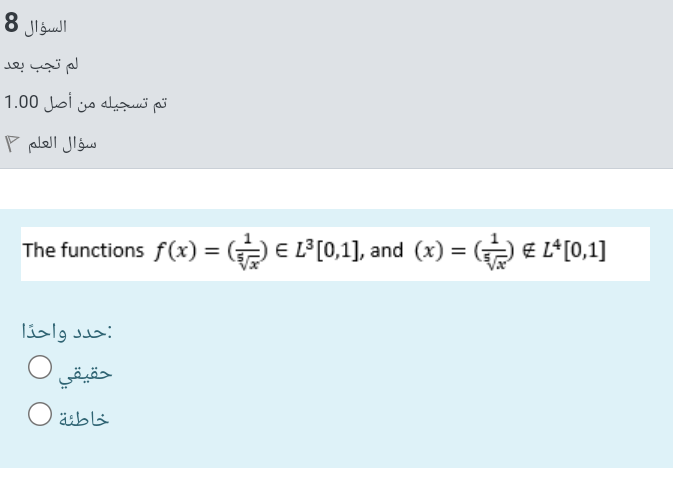673x488 pixels.
Task: Click the خاطئة answer label
Action: tap(84, 418)
